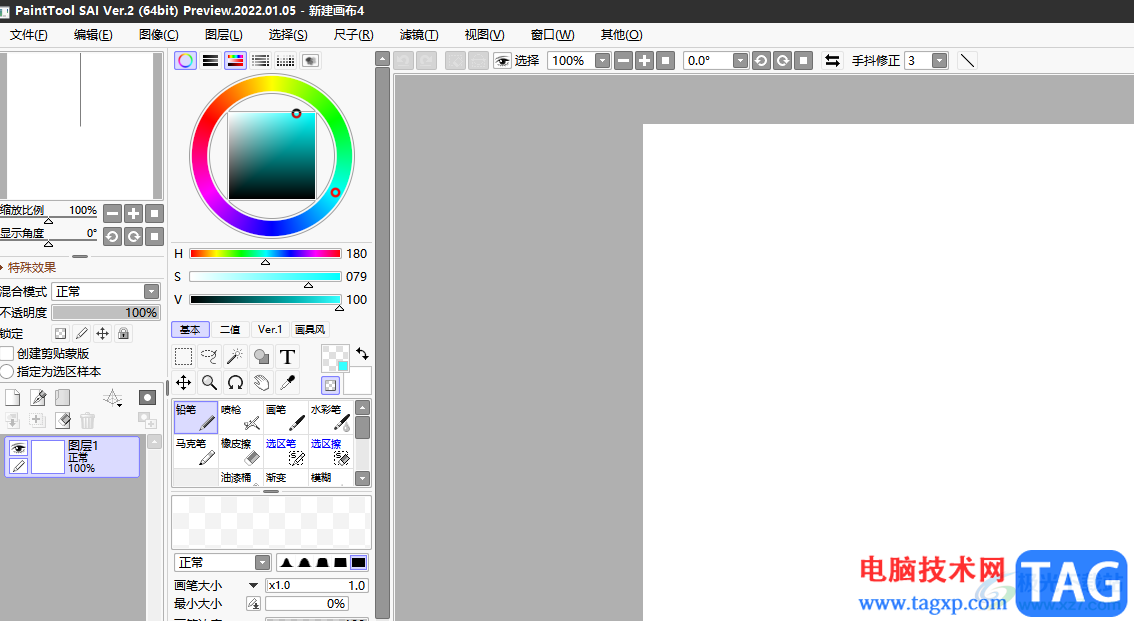Zoom out canvas with toolbar minus button

pos(623,61)
